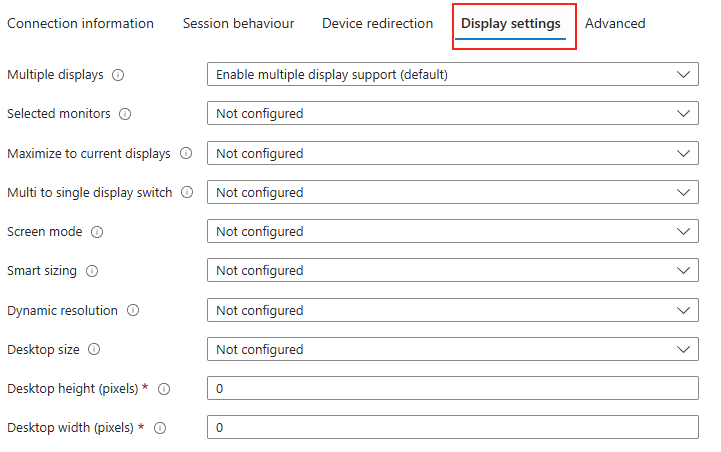
Task: Click info icon for Desktop width (pixels)
Action: 160,428
